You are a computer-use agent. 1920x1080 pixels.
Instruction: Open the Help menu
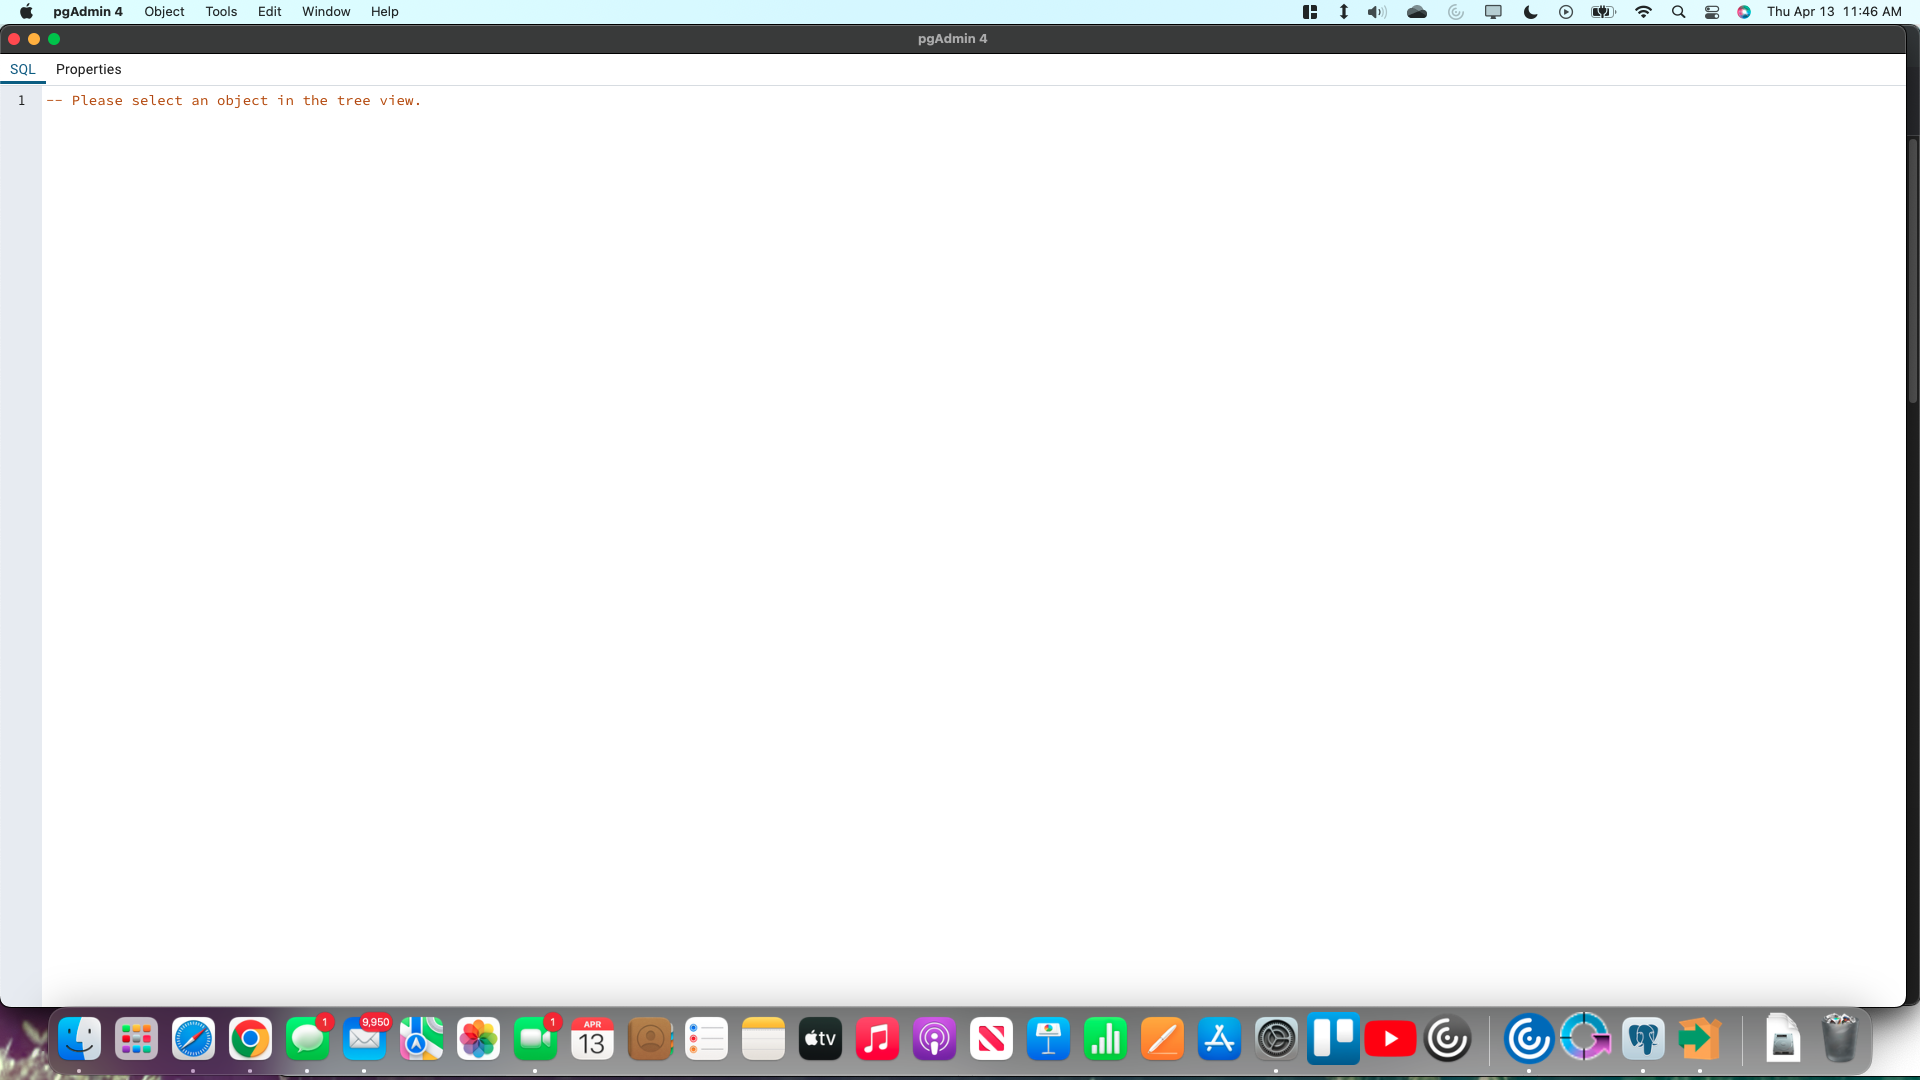[384, 12]
